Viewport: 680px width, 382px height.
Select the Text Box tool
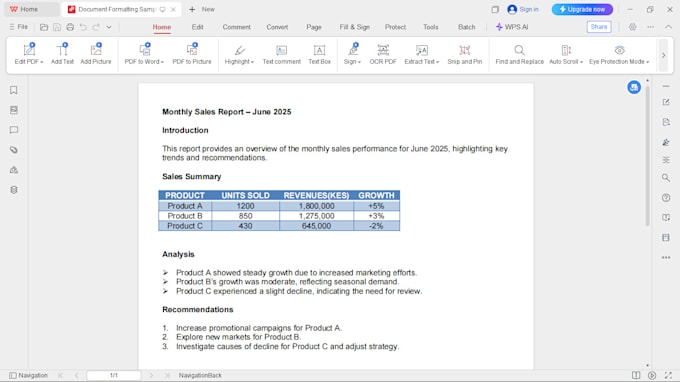pyautogui.click(x=319, y=54)
